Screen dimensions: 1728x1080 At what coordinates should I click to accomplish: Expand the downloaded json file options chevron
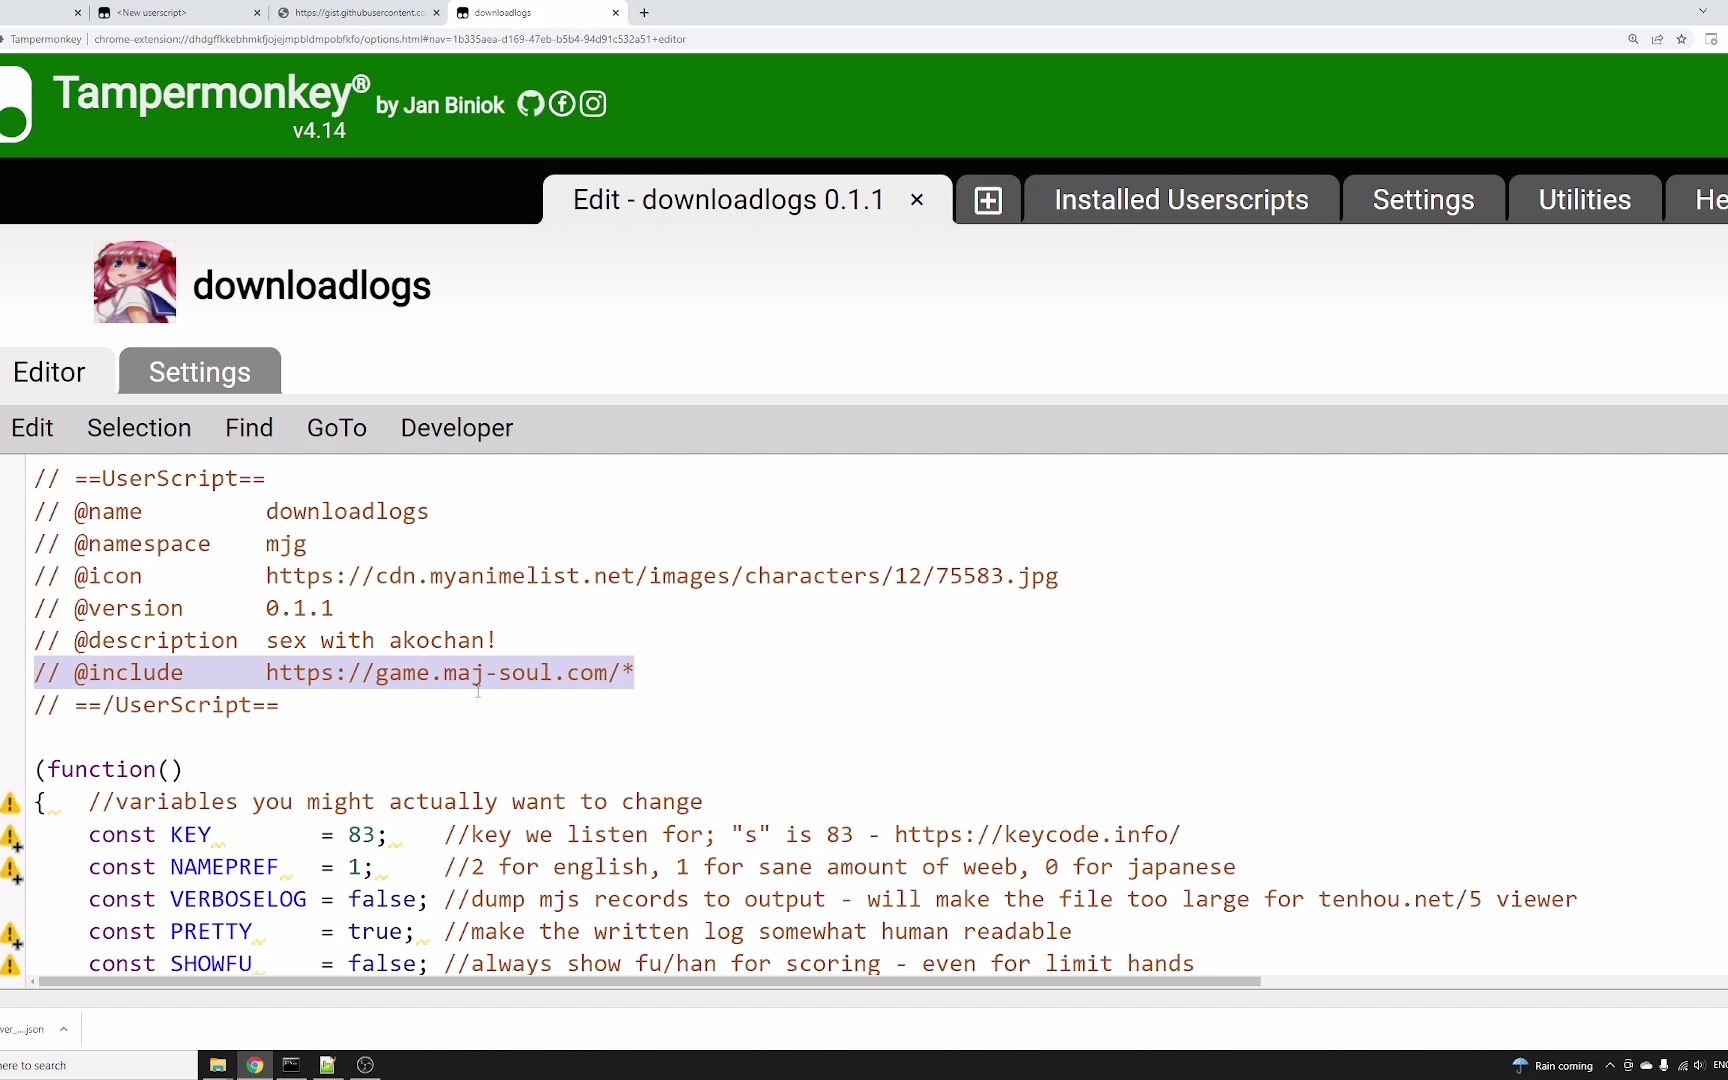click(63, 1029)
